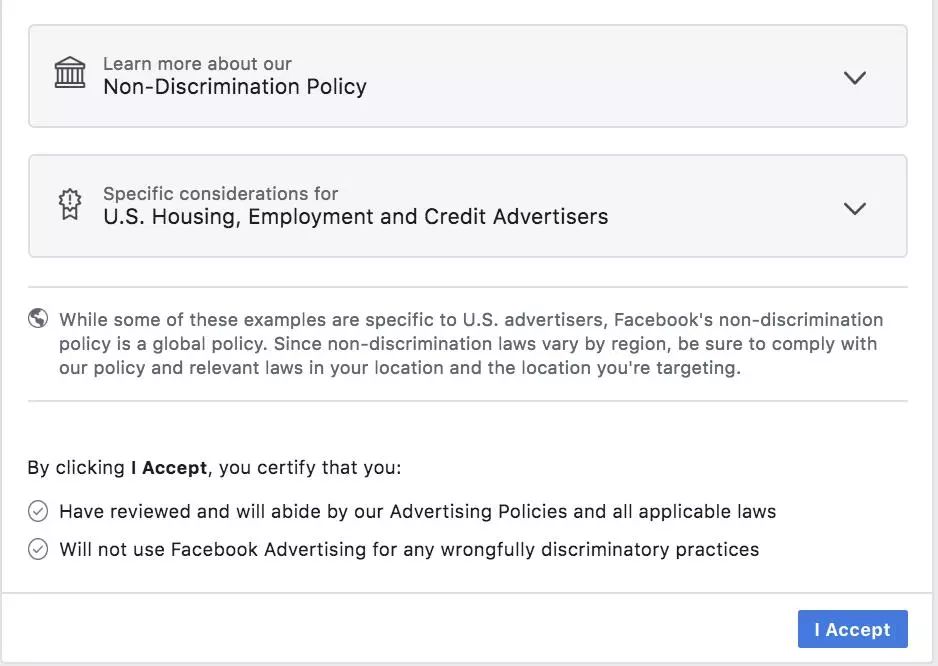Viewport: 938px width, 666px height.
Task: Select the "Have reviewed and will abide" statement
Action: 417,512
